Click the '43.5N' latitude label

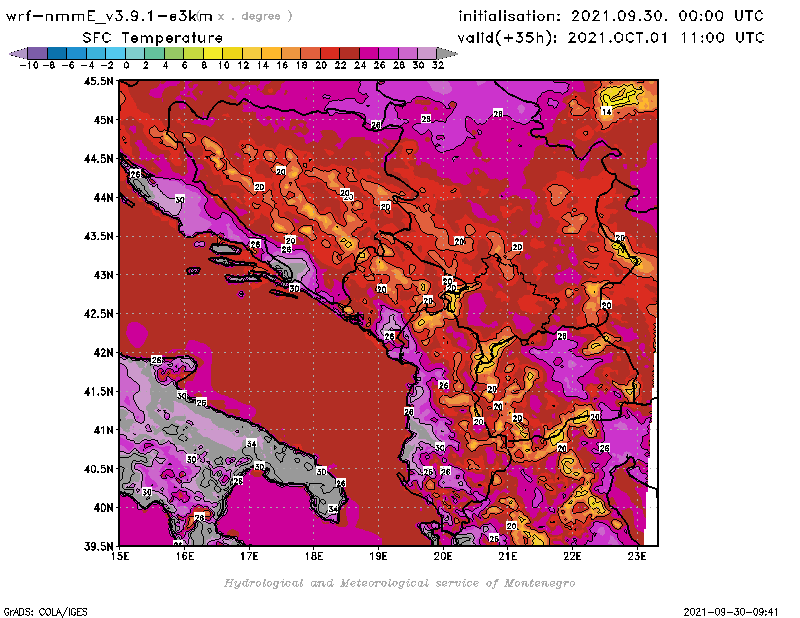point(98,236)
